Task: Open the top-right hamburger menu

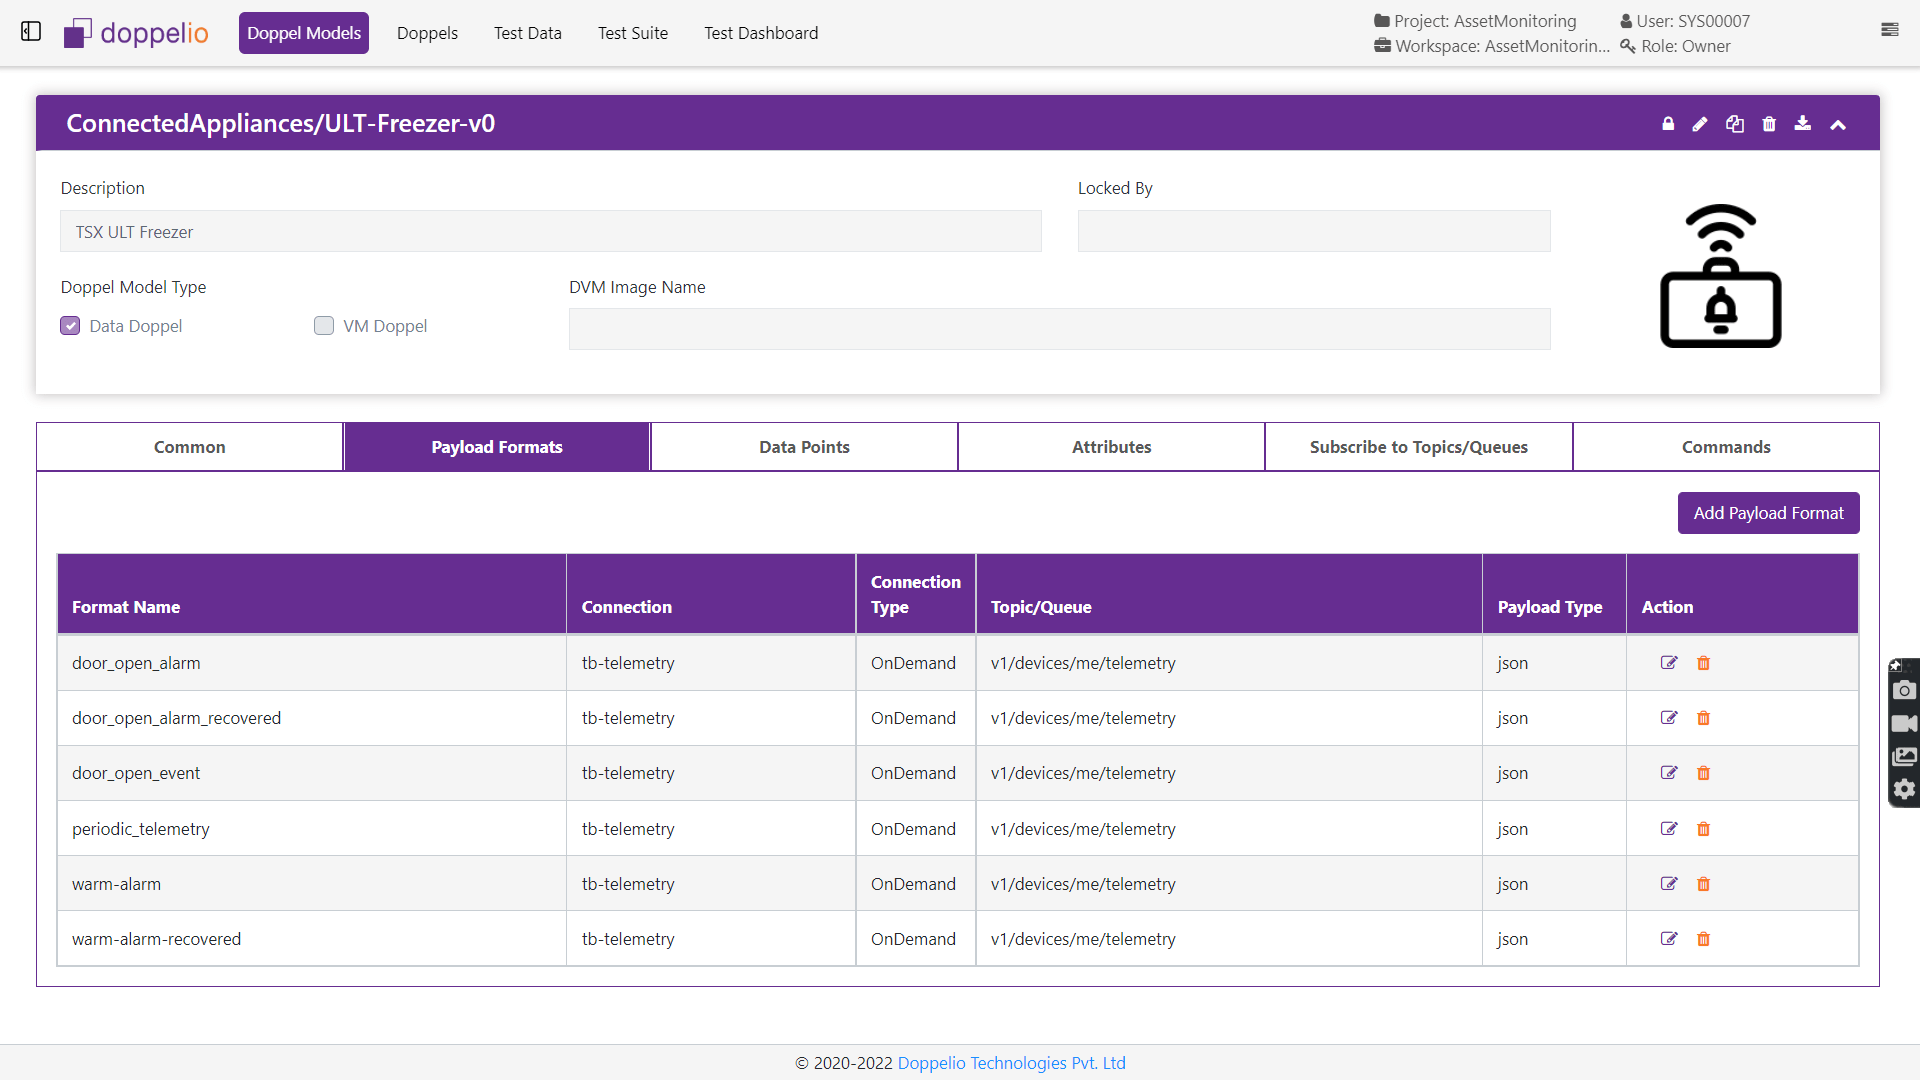Action: point(1889,30)
